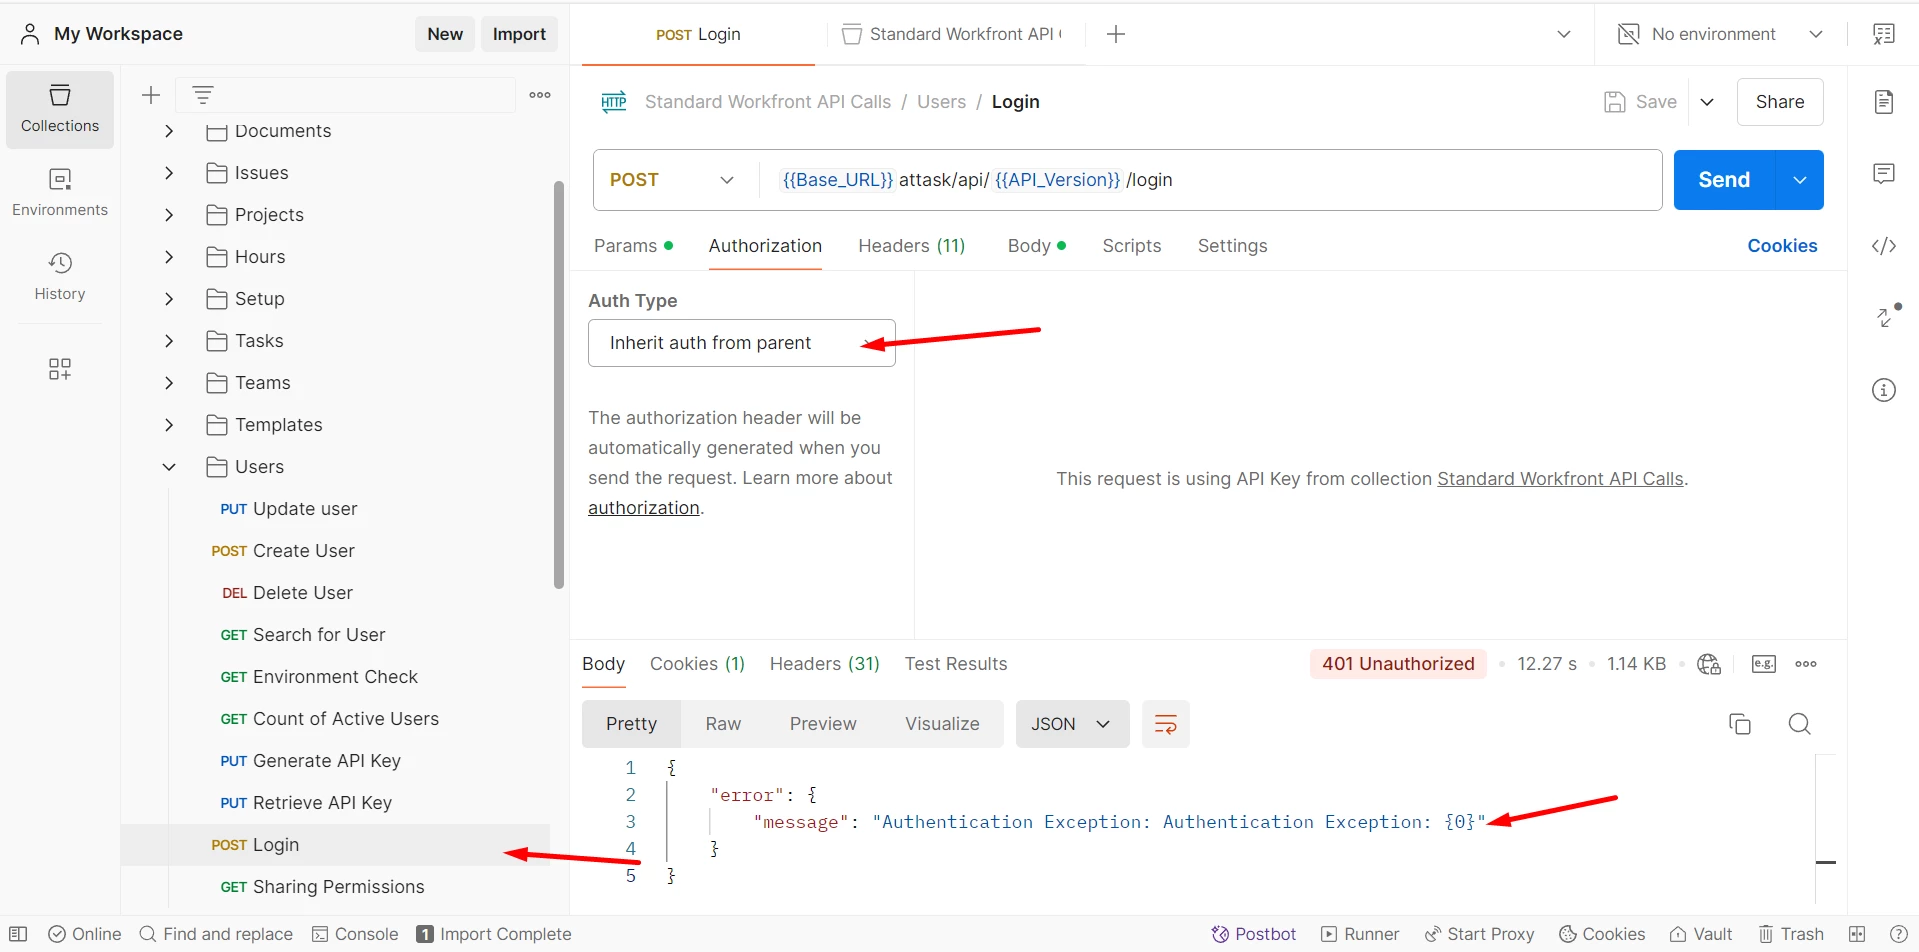Viewport: 1919px width, 952px height.
Task: Switch to the Headers (11) request tab
Action: (912, 246)
